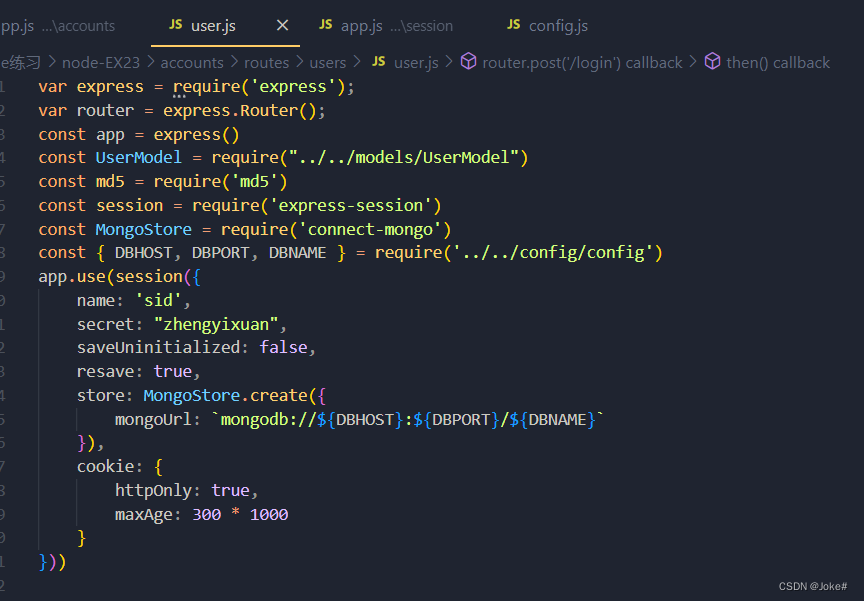
Task: Open the accounts breadcrumb dropdown
Action: [x=192, y=62]
